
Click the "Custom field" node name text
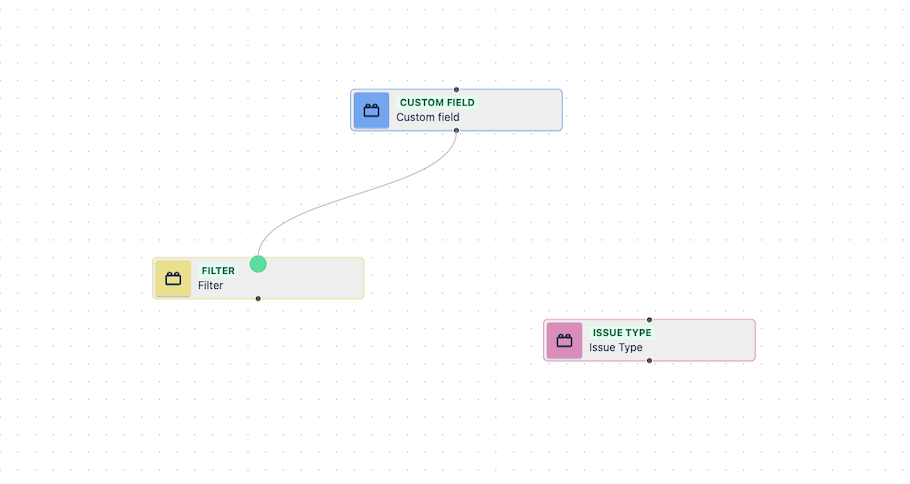point(427,117)
